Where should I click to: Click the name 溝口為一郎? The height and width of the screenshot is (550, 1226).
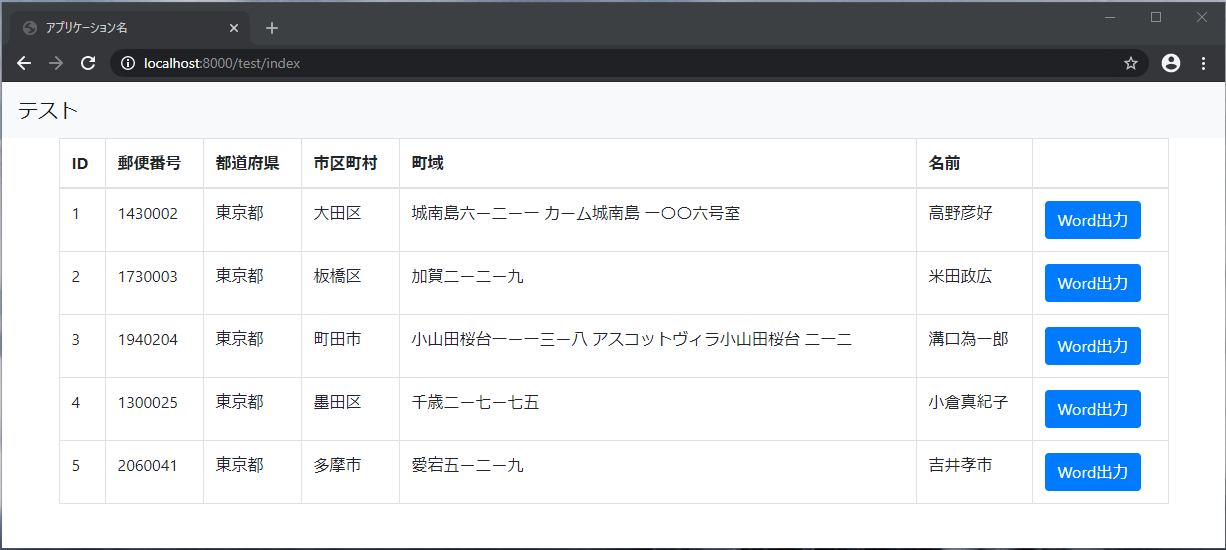click(x=968, y=339)
